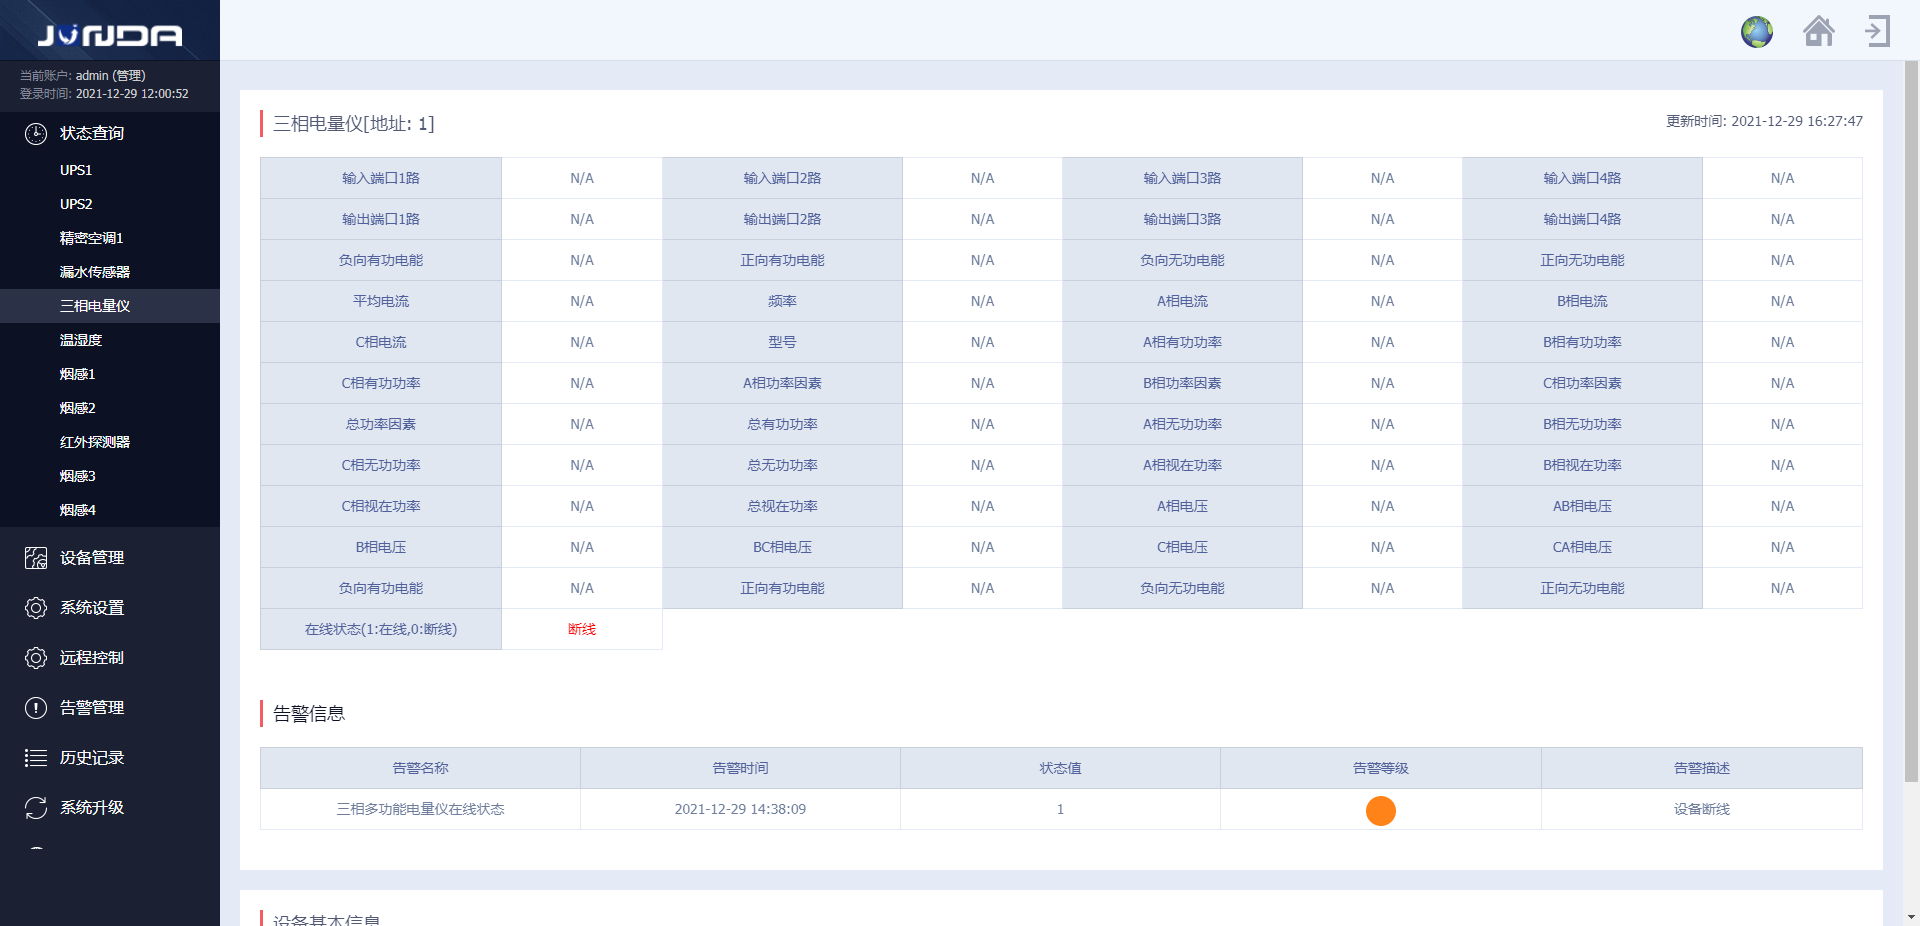View the 红外探测器 status page
Image resolution: width=1920 pixels, height=926 pixels.
point(94,442)
